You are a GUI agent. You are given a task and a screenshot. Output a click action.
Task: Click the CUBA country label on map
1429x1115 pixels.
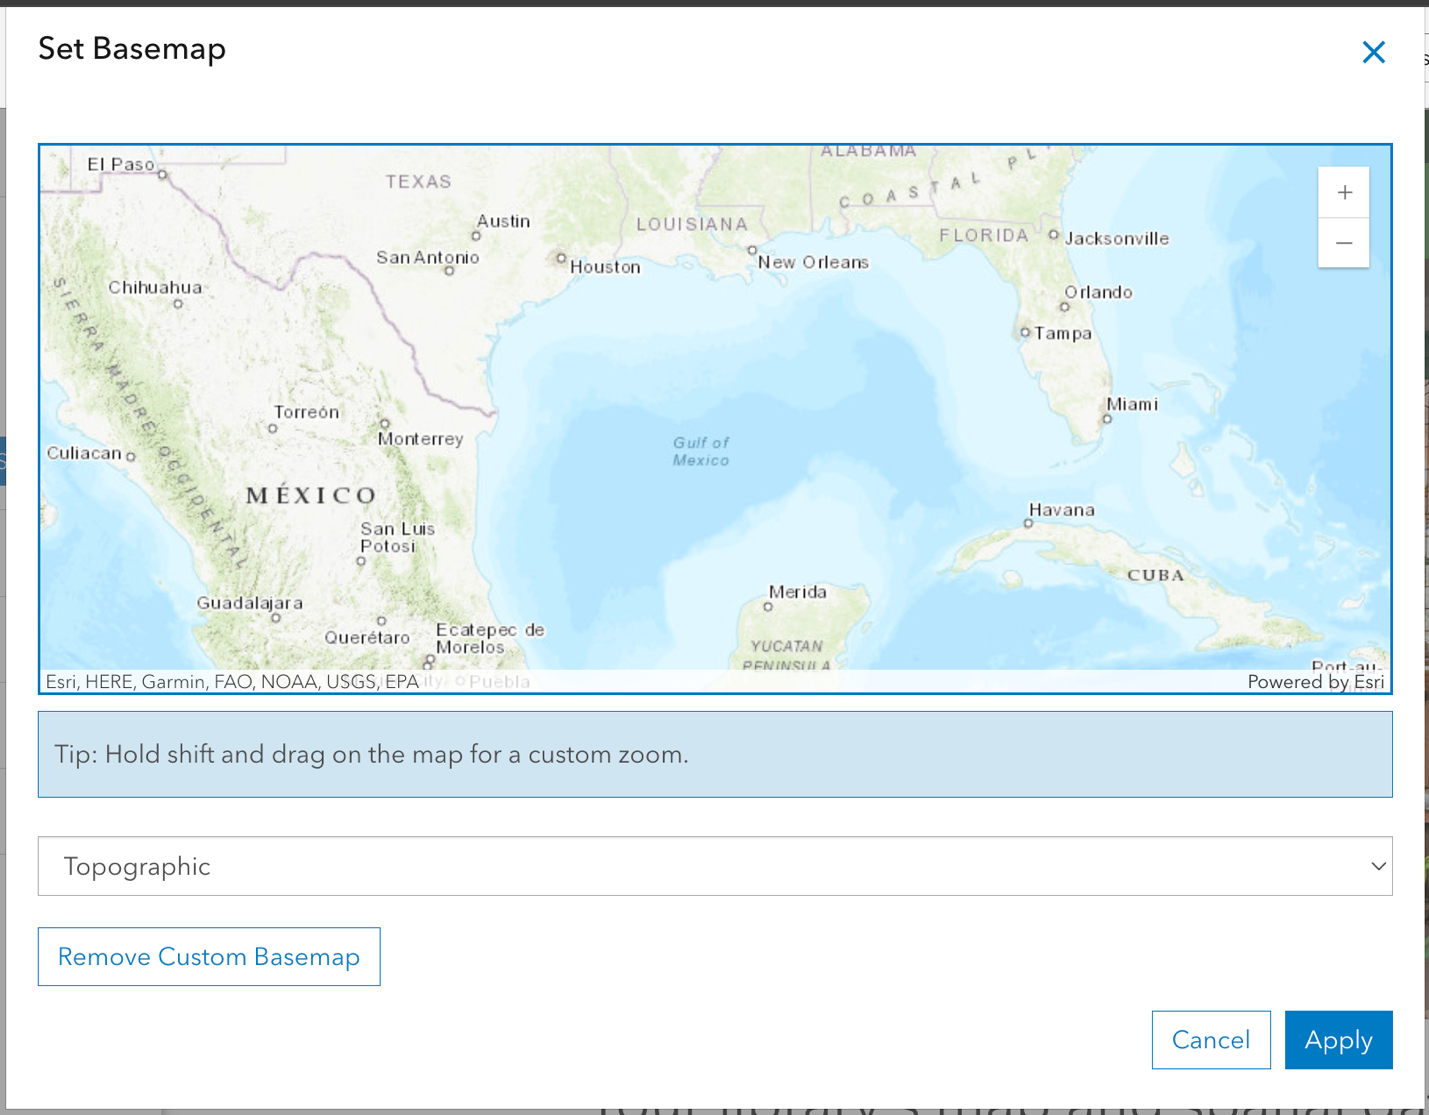1156,575
